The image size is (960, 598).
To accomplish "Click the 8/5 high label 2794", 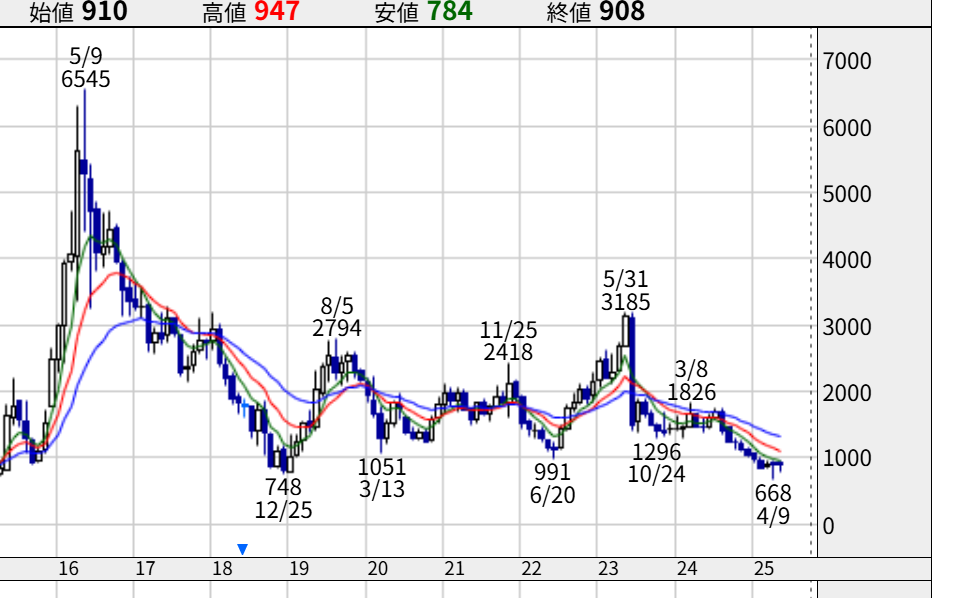I will pos(337,328).
